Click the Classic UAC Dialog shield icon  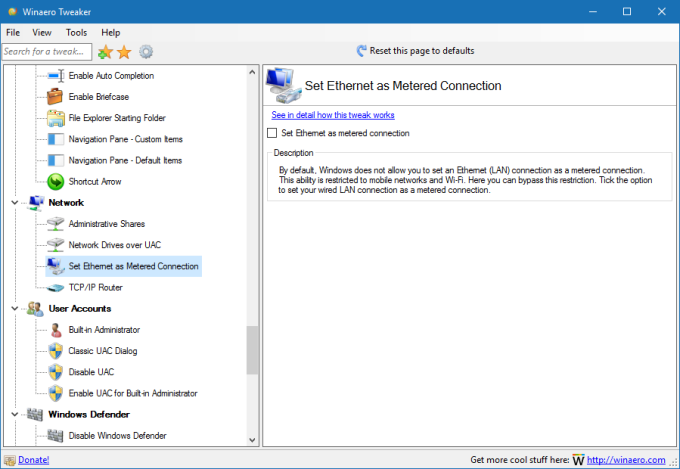[x=56, y=351]
